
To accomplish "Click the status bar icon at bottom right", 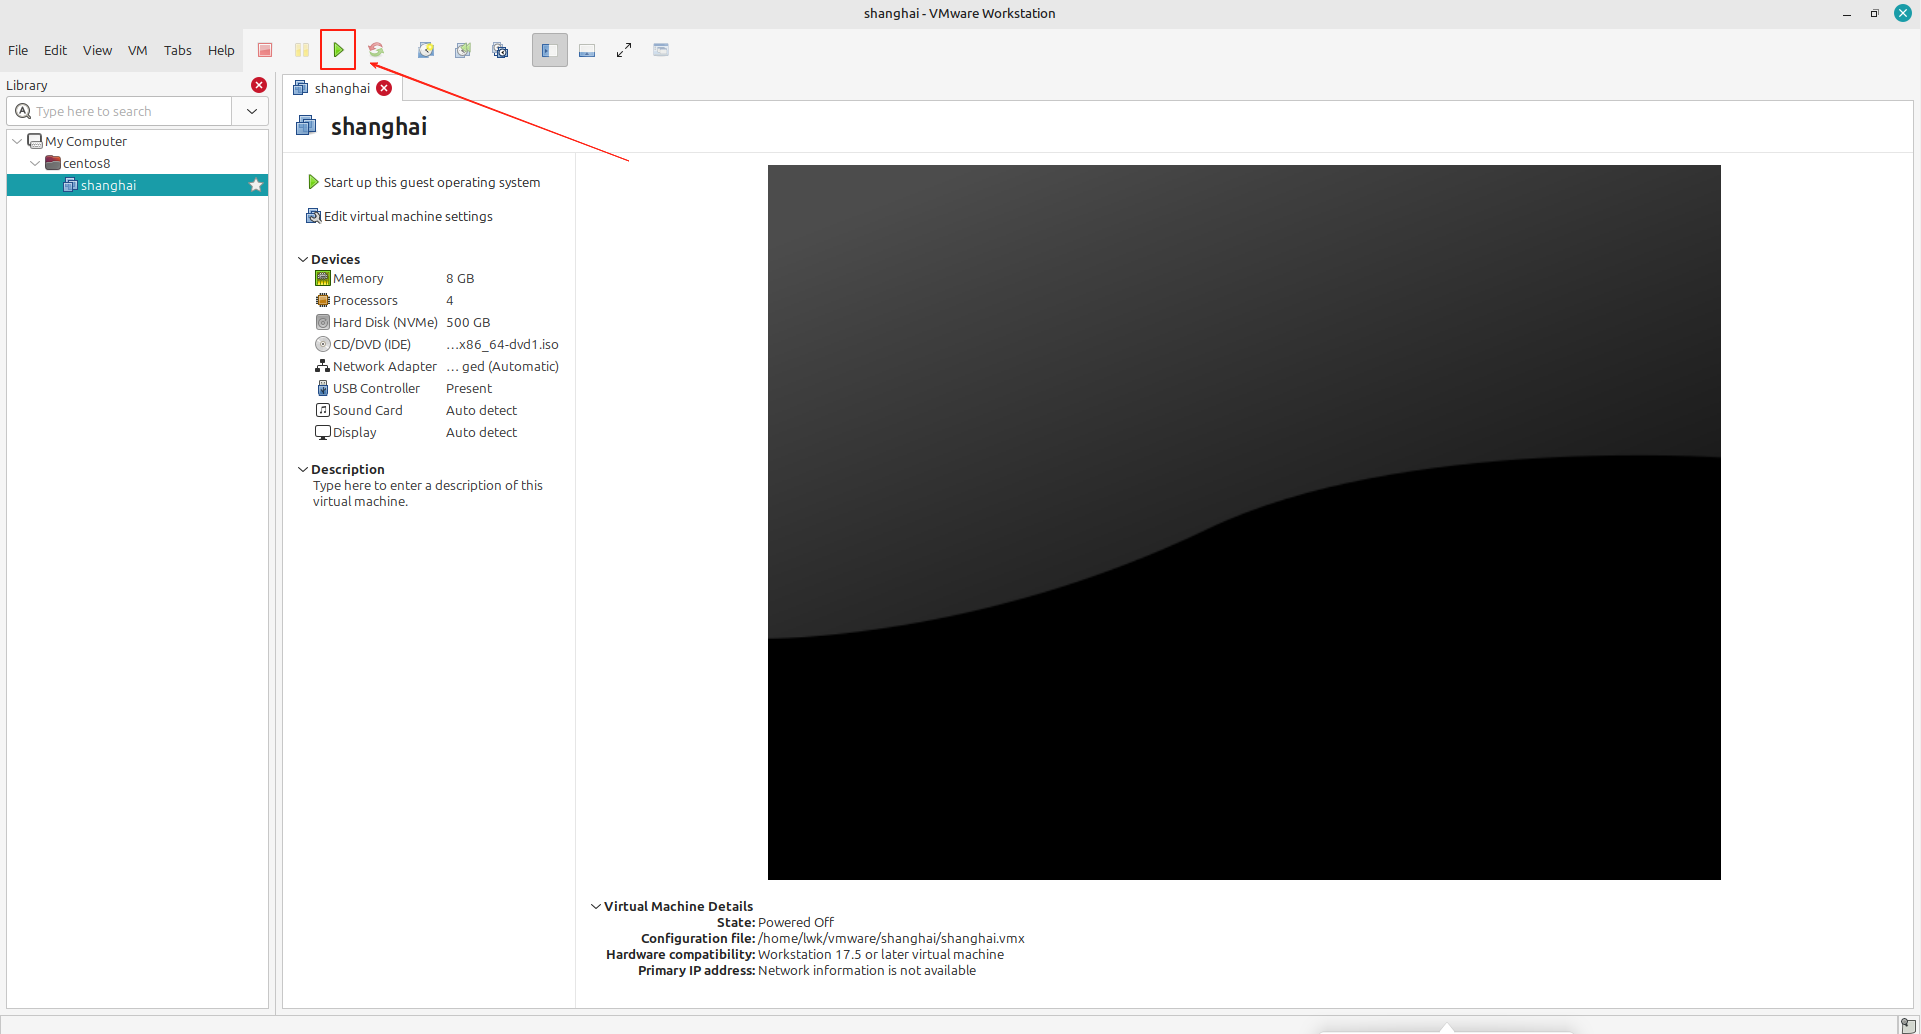I will [1908, 1025].
